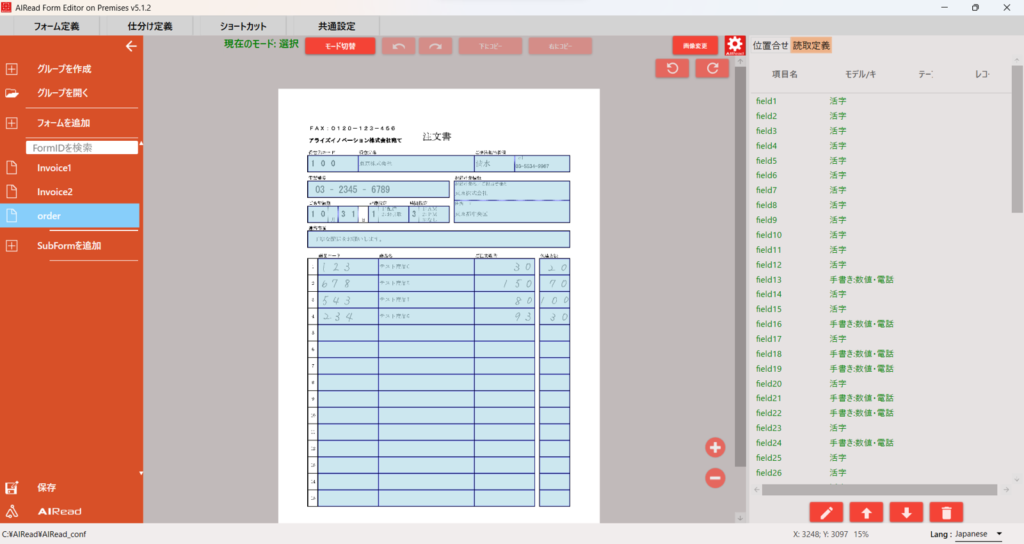Click the gear settings icon
This screenshot has width=1024, height=544.
(735, 45)
